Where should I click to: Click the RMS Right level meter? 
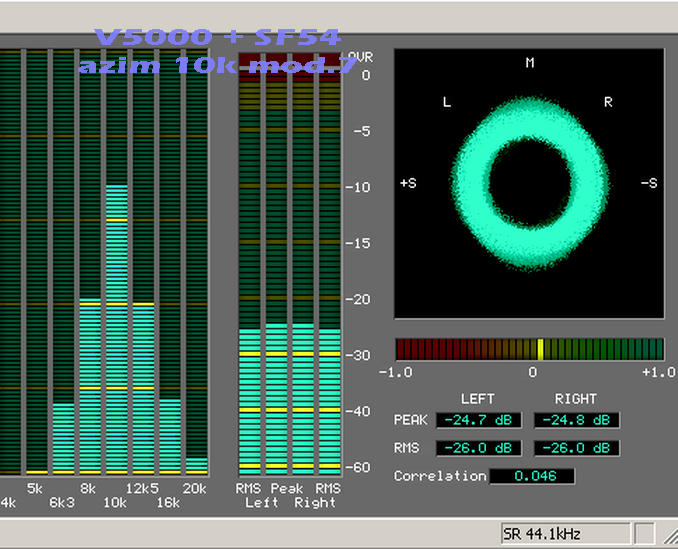(330, 400)
